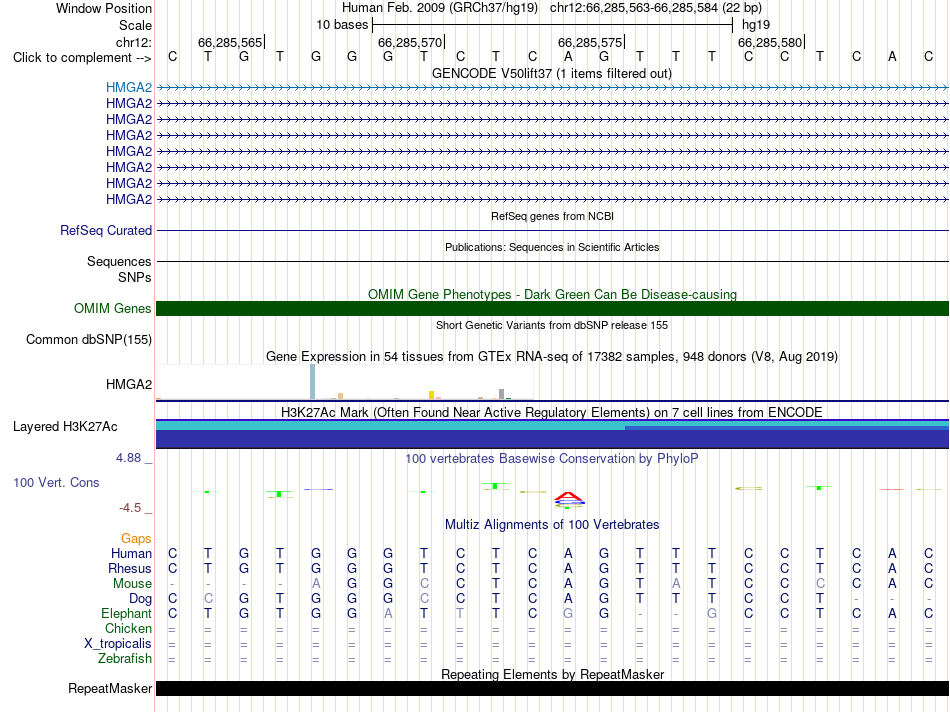Screen dimensions: 950x712
Task: Click the black RepeatMasker element bar
Action: pyautogui.click(x=552, y=688)
